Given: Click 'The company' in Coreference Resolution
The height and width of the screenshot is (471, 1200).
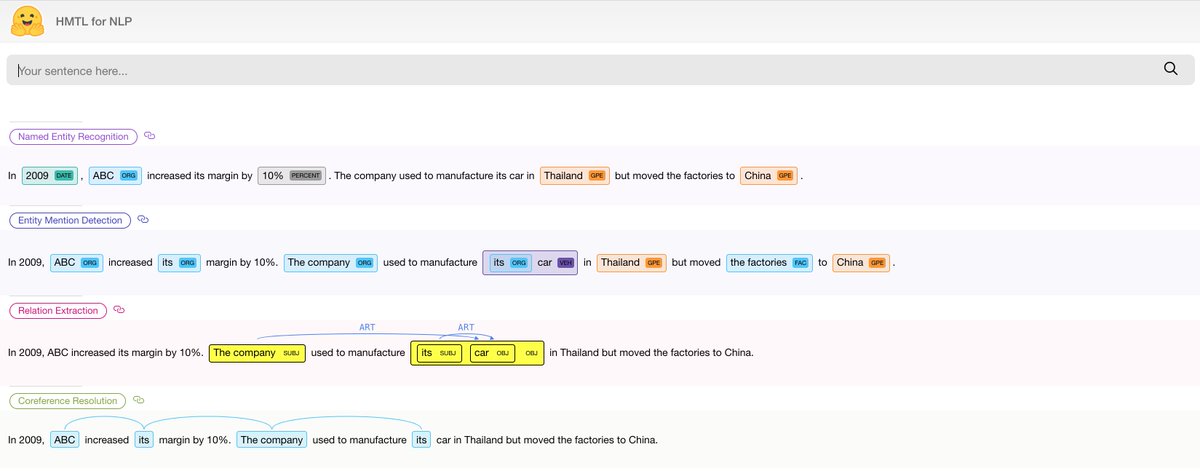Looking at the screenshot, I should click(271, 440).
